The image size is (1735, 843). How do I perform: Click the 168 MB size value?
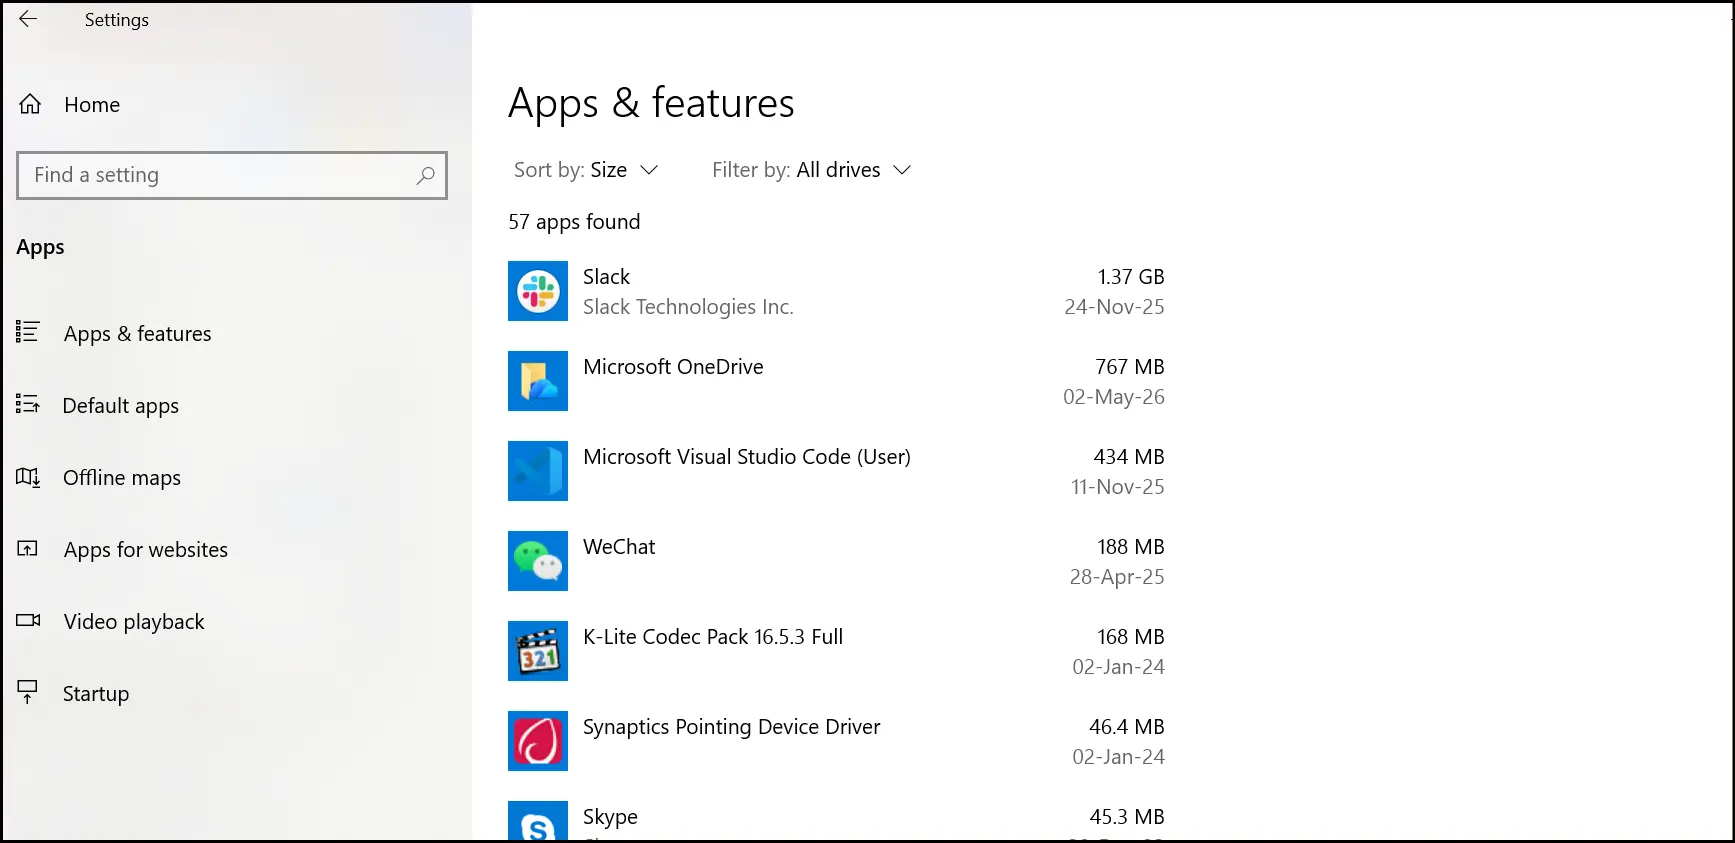pyautogui.click(x=1131, y=637)
